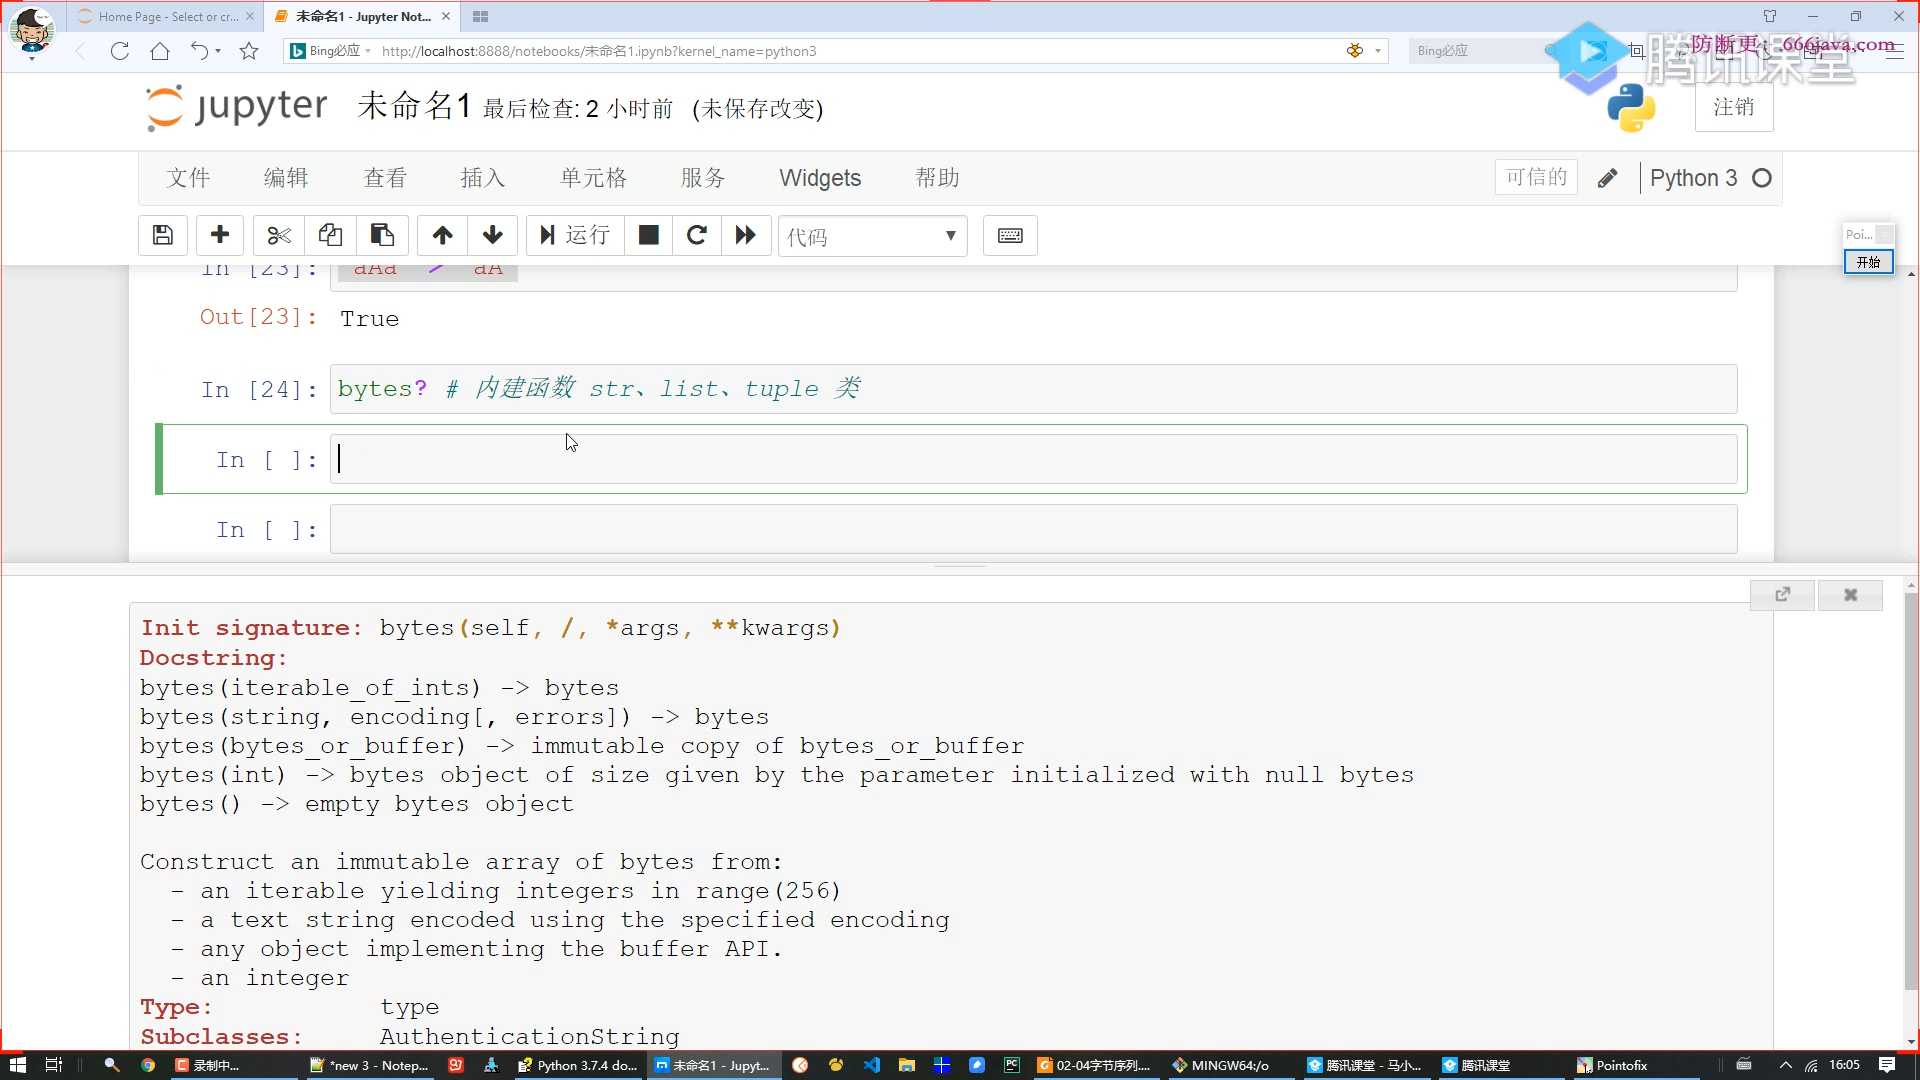Screen dimensions: 1920x1080
Task: Click the Bing search input field
Action: pyautogui.click(x=1475, y=51)
